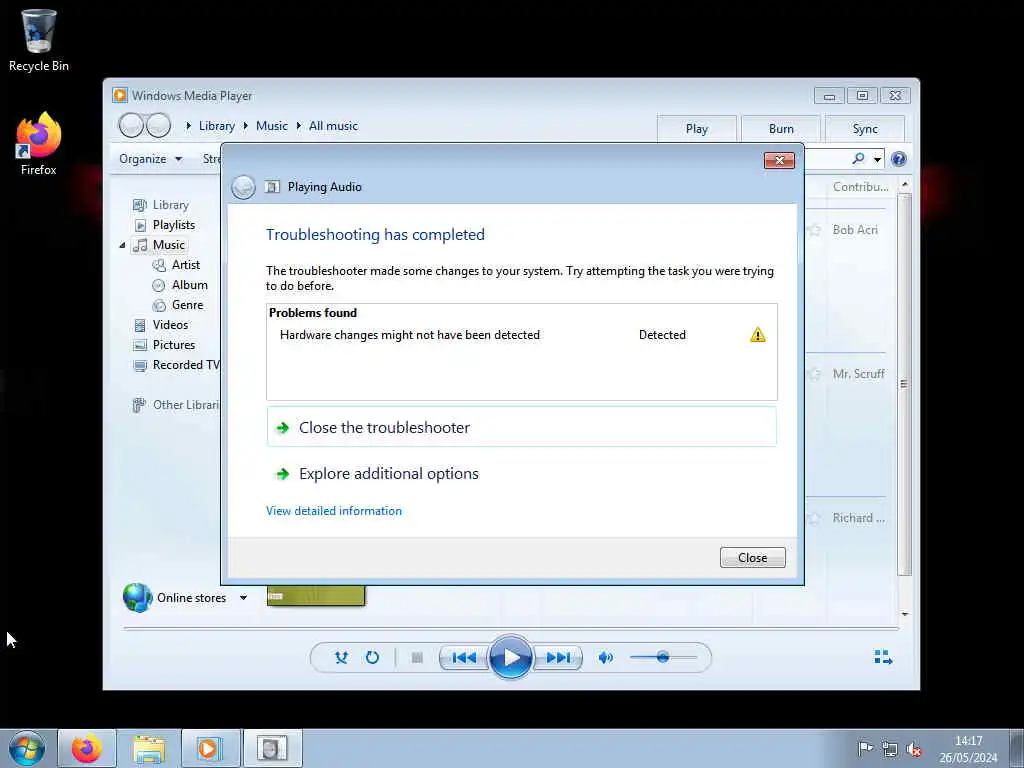Click the olive album art thumbnail
Screen dimensions: 1024x768
316,596
